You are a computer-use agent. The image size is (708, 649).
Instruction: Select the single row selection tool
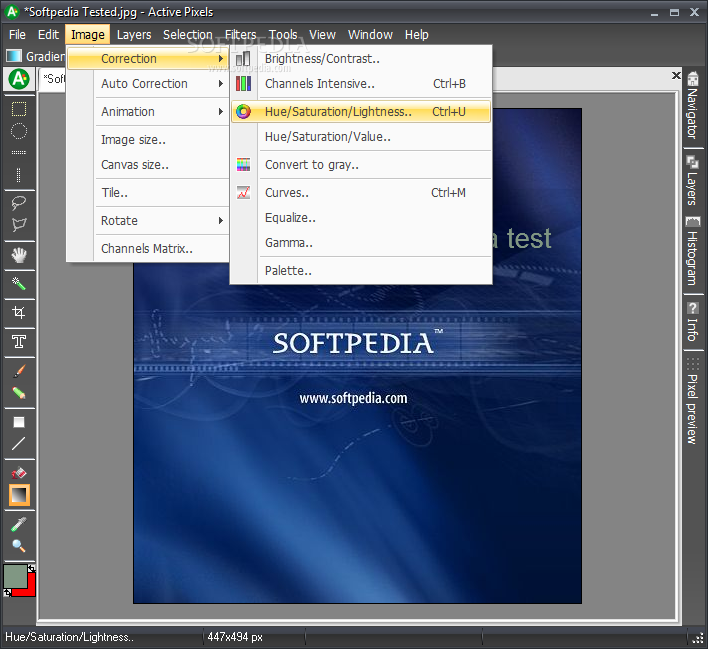pyautogui.click(x=19, y=153)
